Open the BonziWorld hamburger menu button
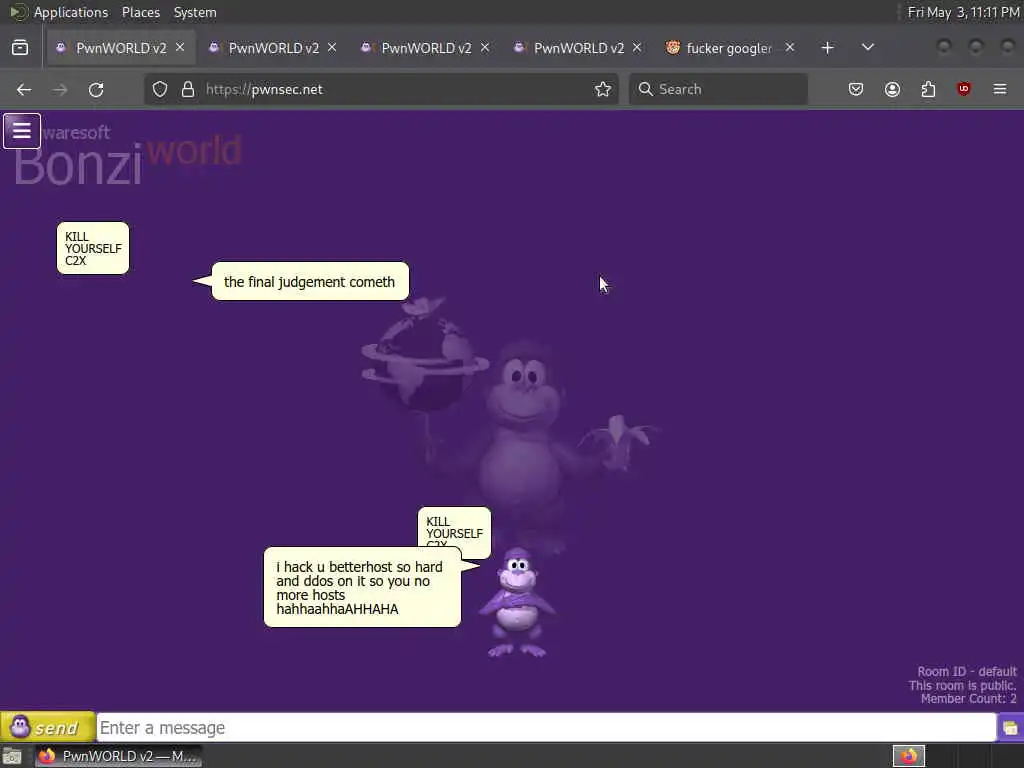 [22, 131]
